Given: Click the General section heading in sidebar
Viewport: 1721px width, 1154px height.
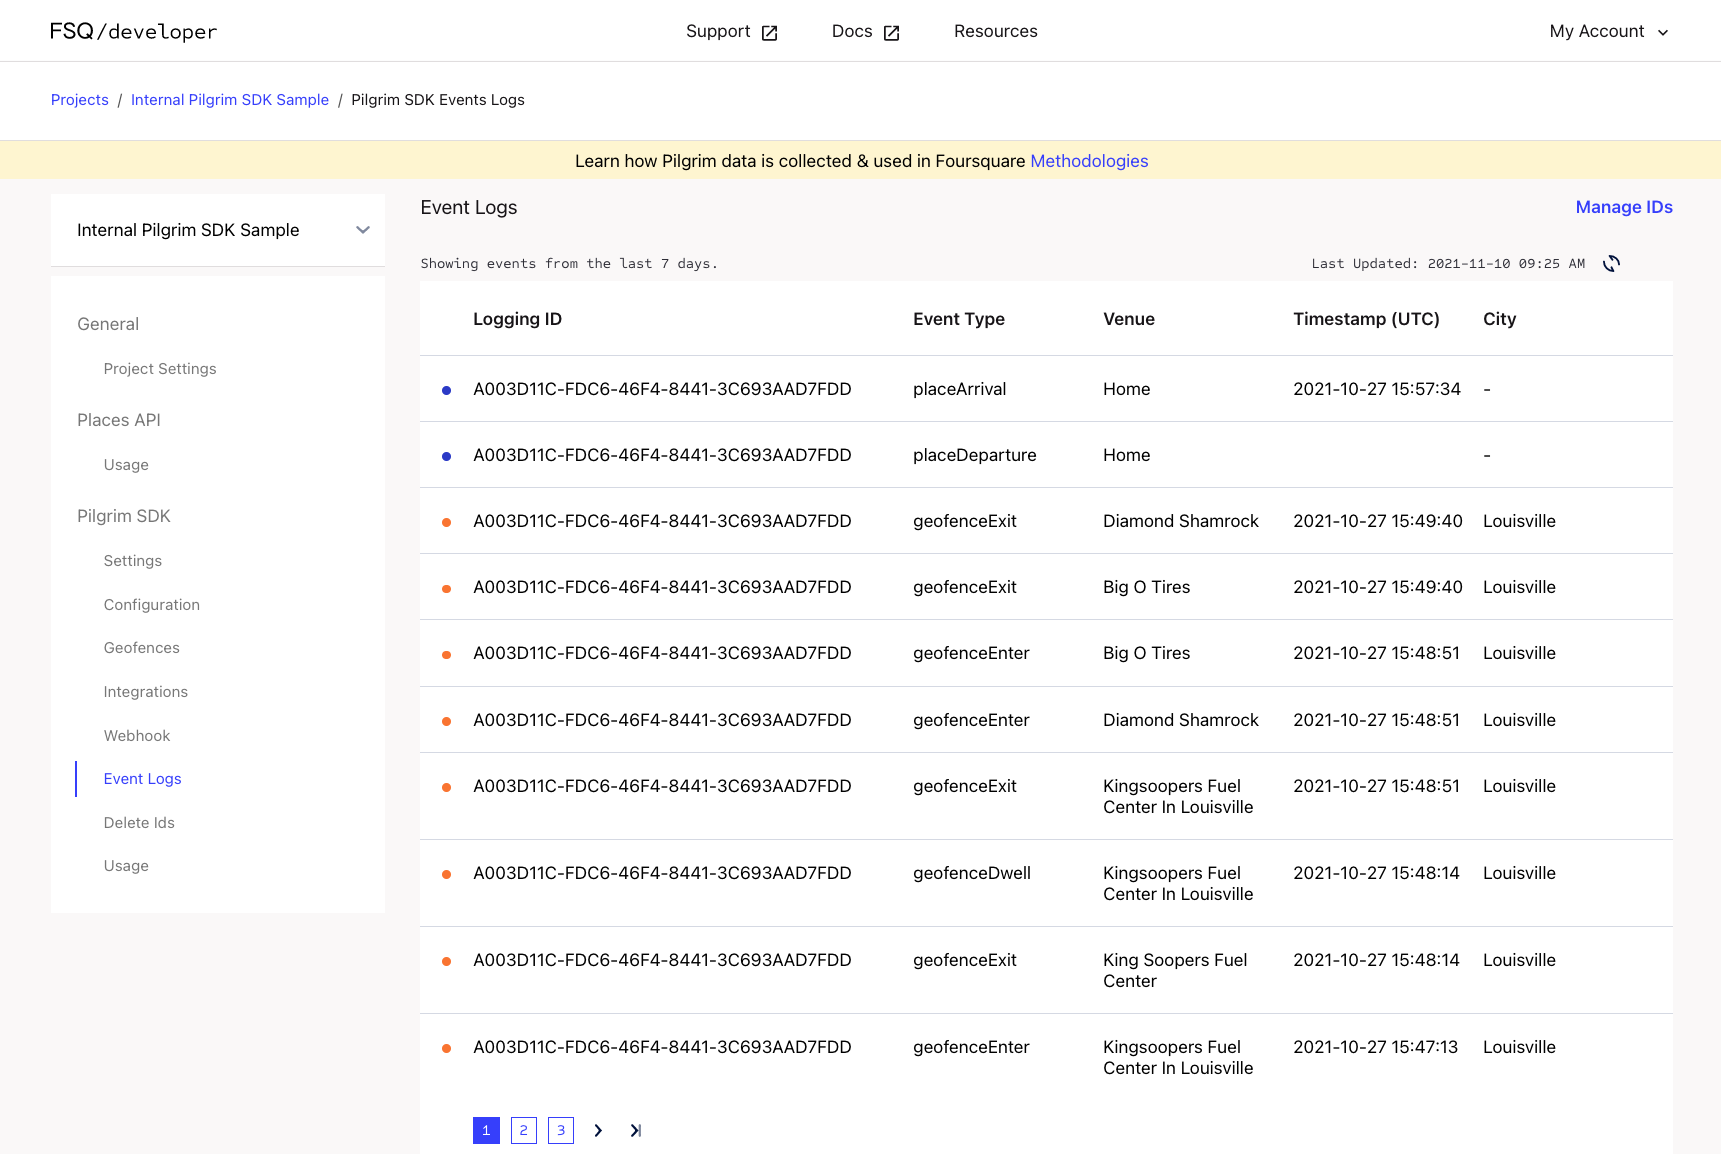Looking at the screenshot, I should coord(108,324).
